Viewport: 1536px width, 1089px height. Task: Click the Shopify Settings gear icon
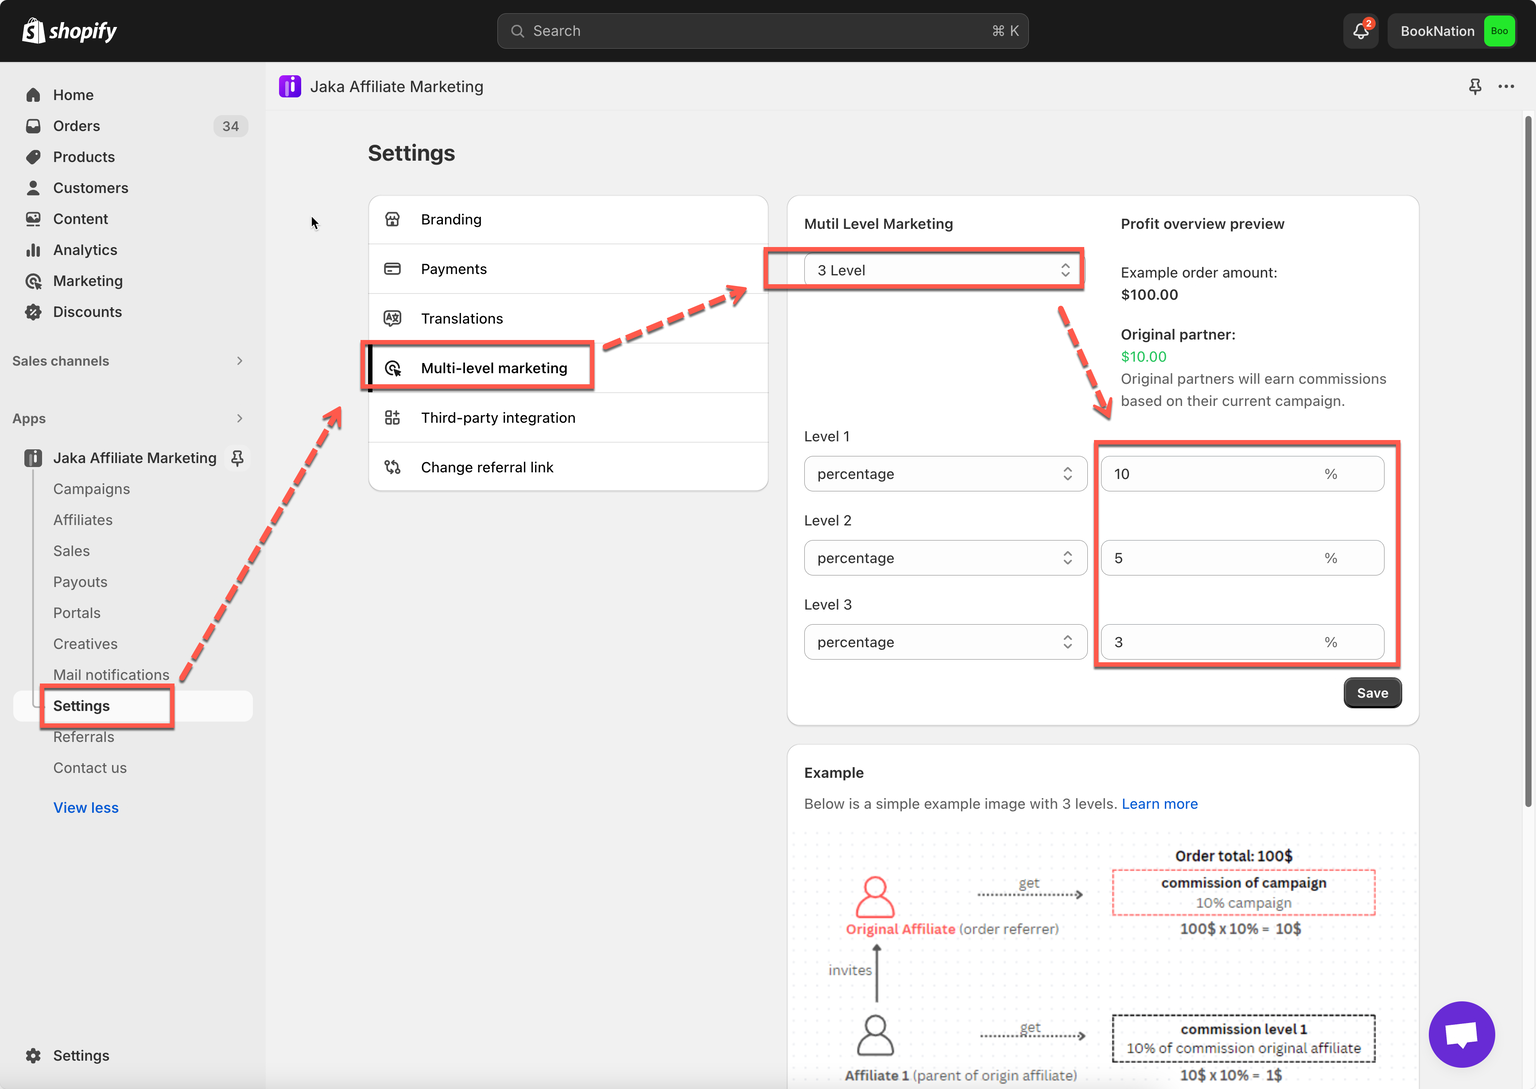click(x=33, y=1056)
